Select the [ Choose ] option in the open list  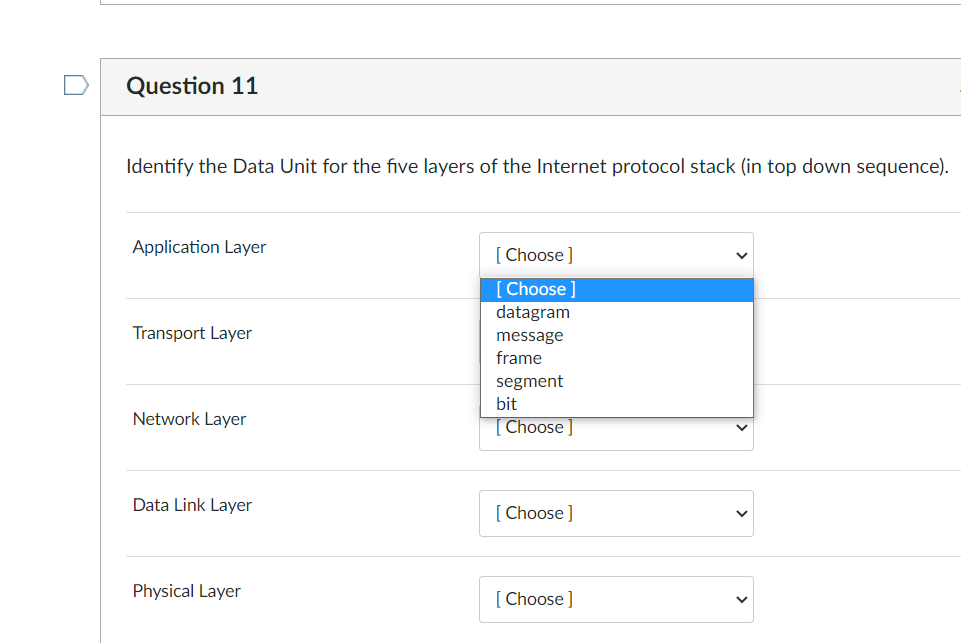click(617, 289)
